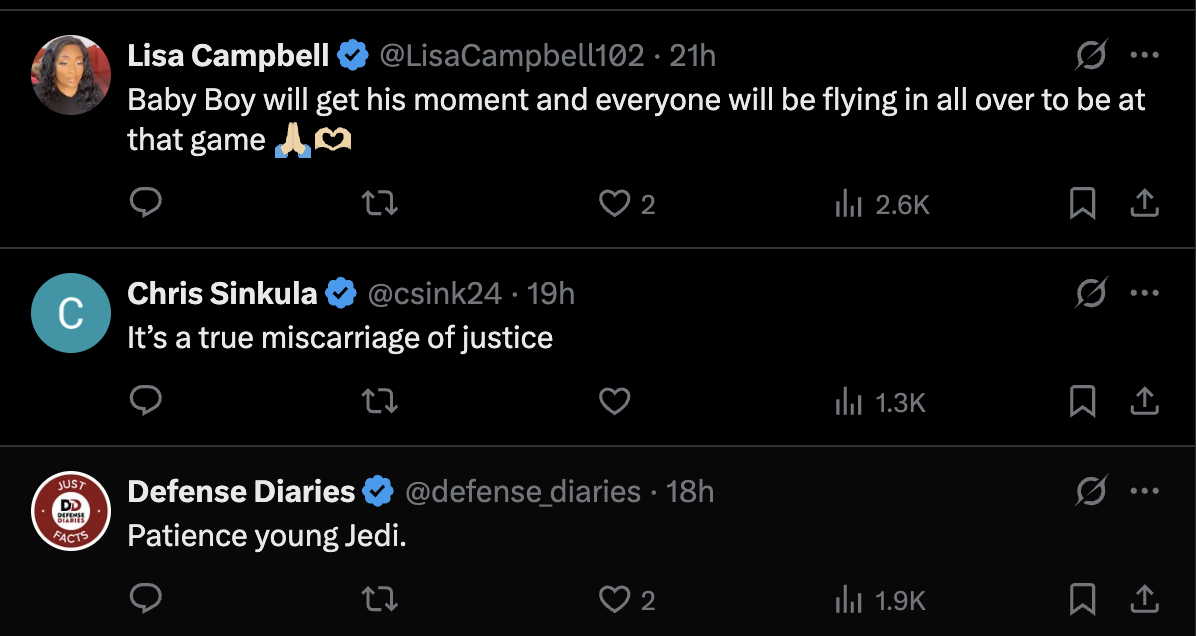
Task: Repost Lisa Campbell's tweet
Action: pyautogui.click(x=380, y=204)
